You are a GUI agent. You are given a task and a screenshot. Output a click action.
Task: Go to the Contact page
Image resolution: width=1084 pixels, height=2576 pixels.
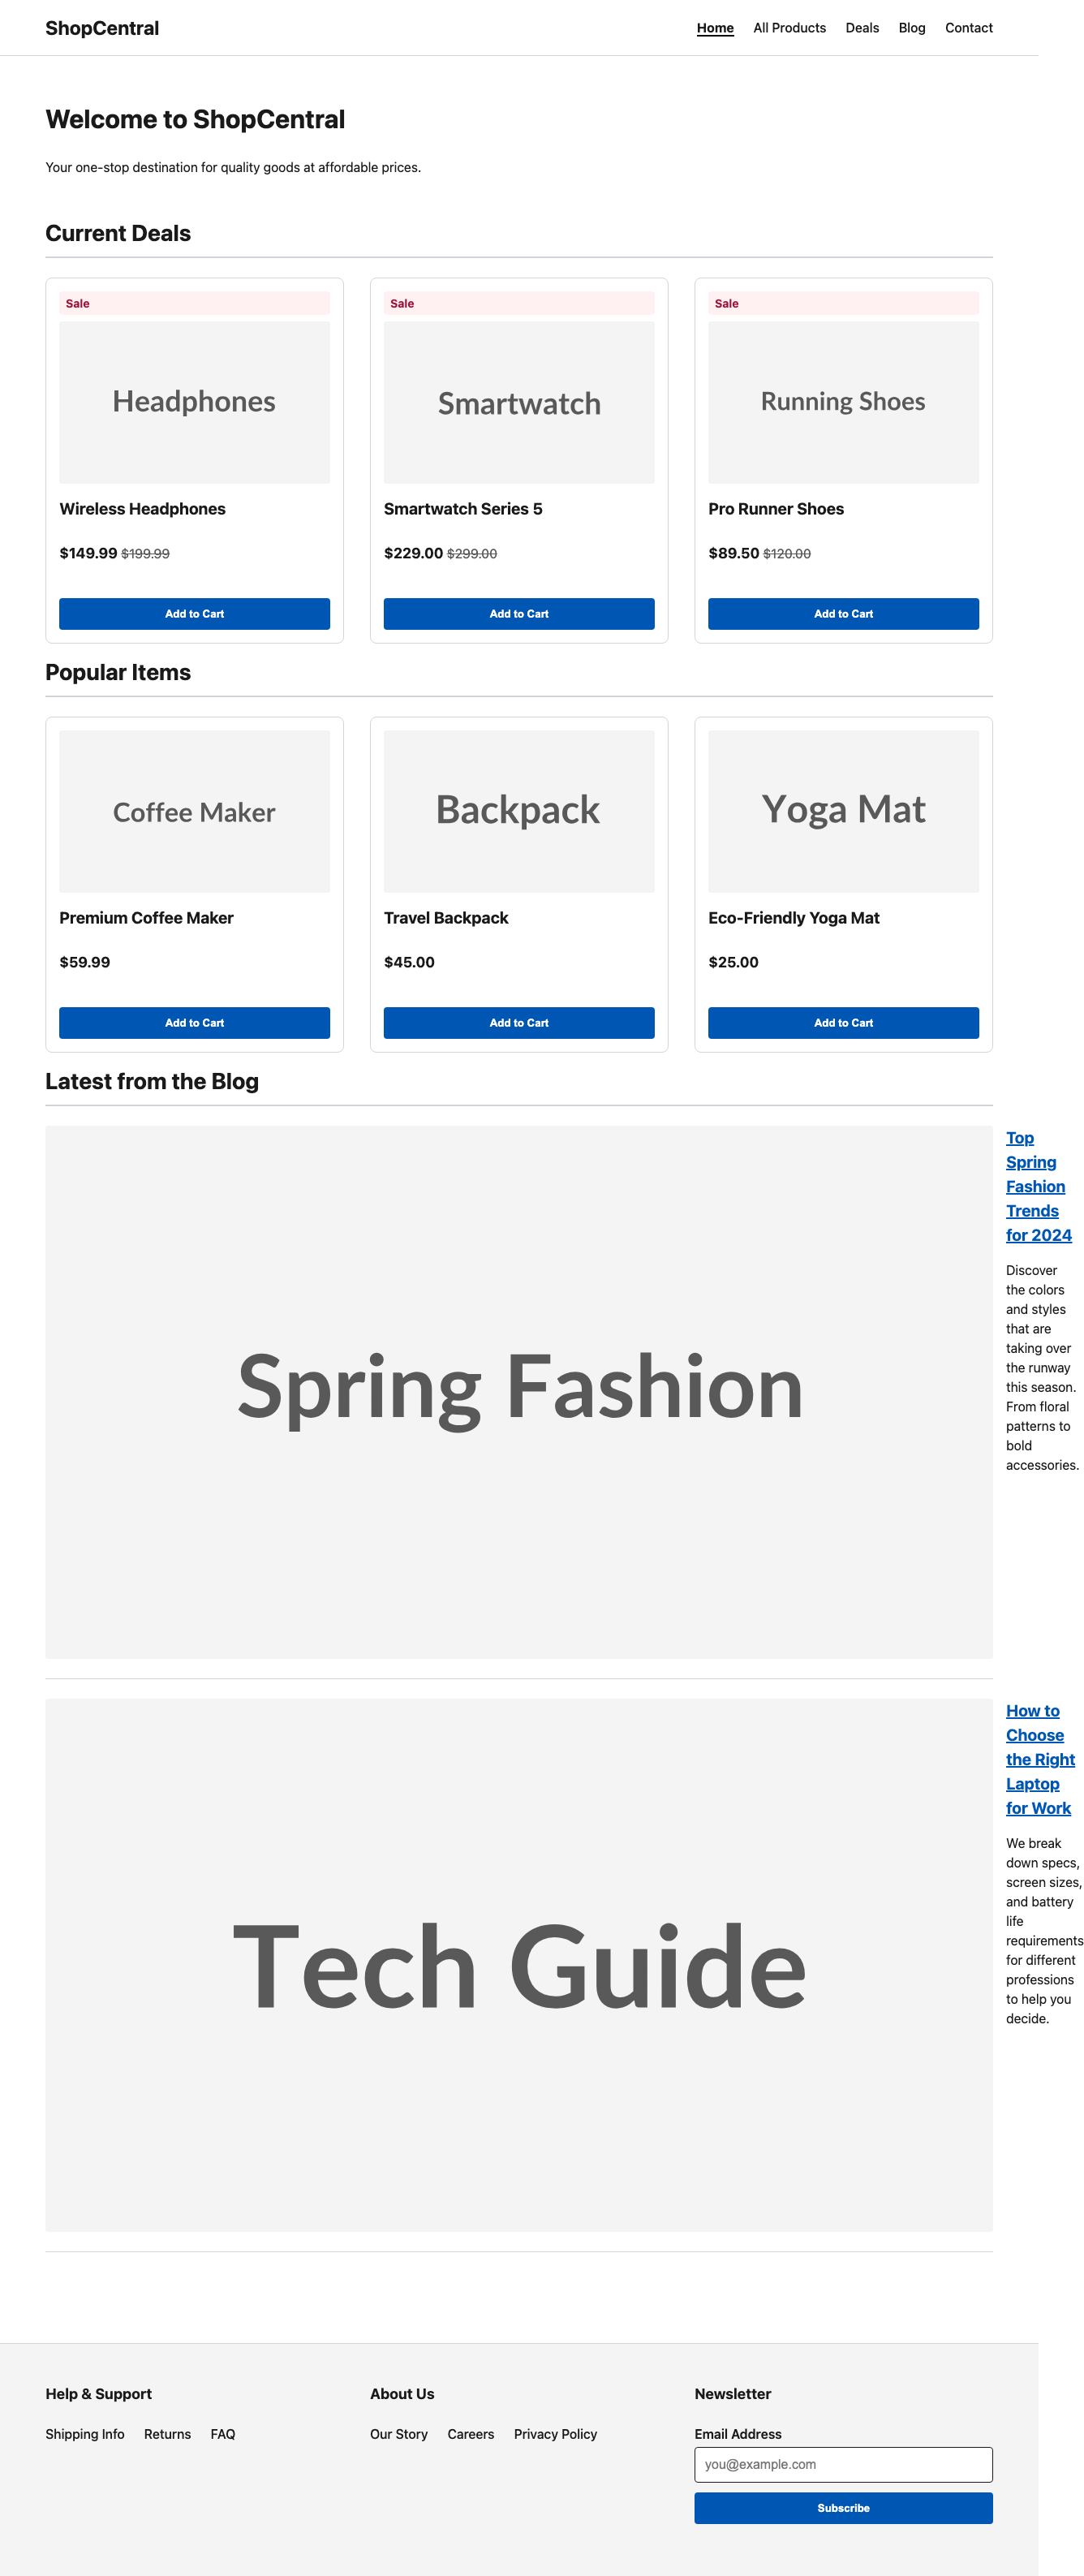tap(968, 28)
